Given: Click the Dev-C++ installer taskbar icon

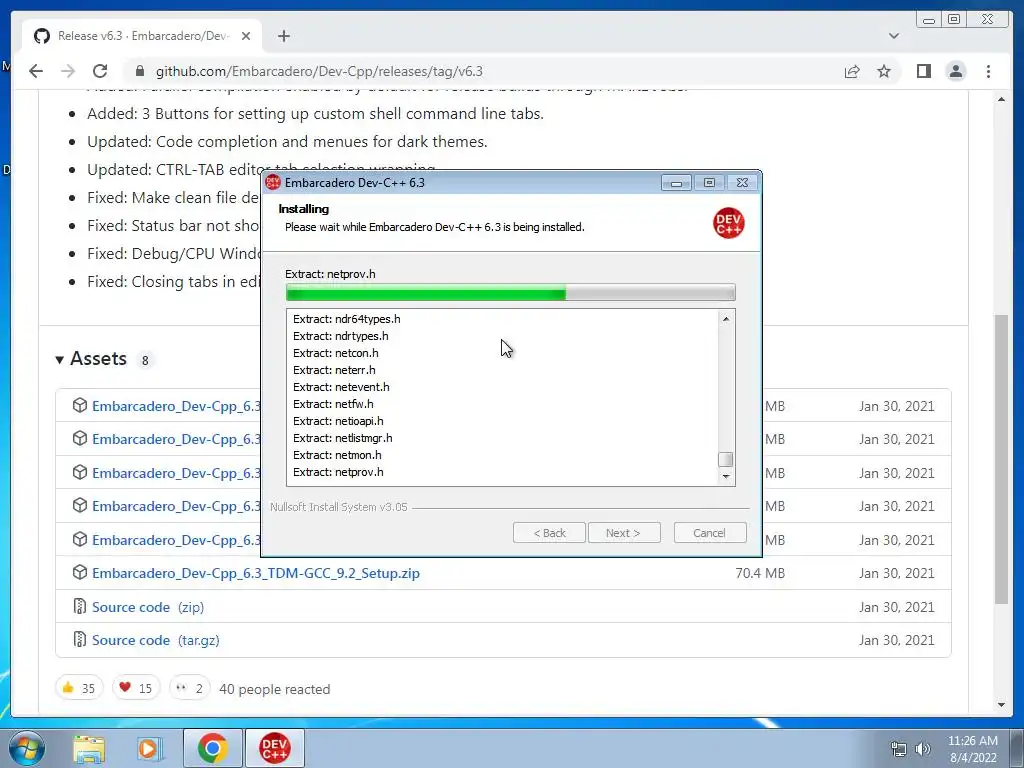Looking at the screenshot, I should [x=274, y=748].
